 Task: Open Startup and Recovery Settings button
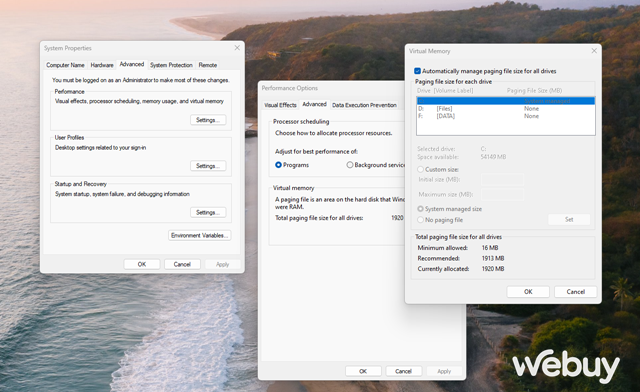coord(208,212)
